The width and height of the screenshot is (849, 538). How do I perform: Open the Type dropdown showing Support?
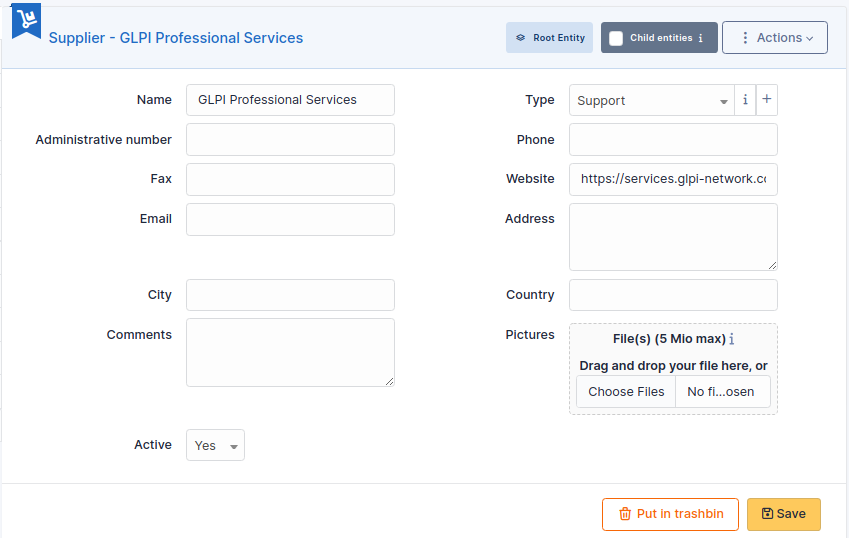(x=651, y=100)
